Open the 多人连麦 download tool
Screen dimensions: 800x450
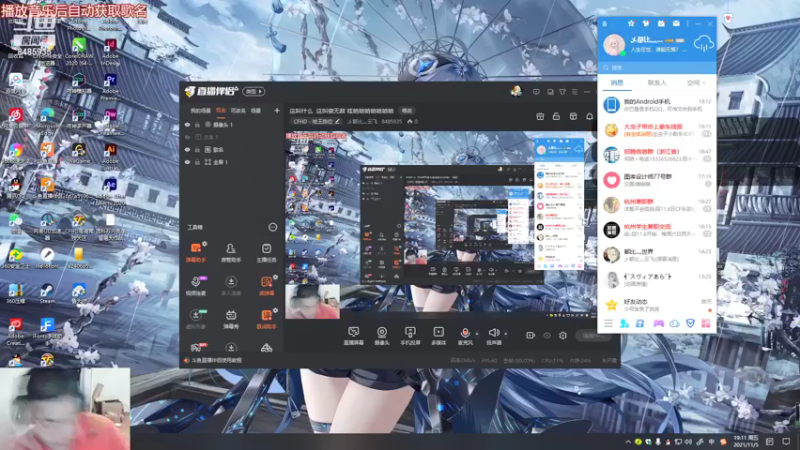click(x=231, y=286)
